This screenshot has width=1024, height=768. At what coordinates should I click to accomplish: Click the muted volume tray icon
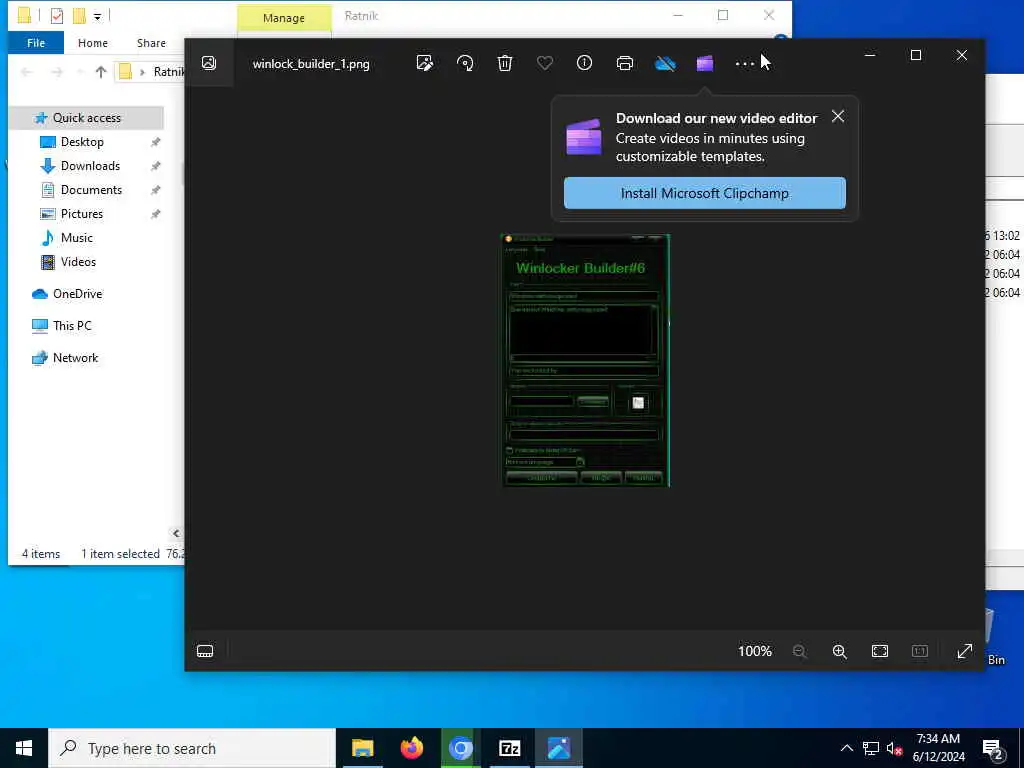click(894, 748)
